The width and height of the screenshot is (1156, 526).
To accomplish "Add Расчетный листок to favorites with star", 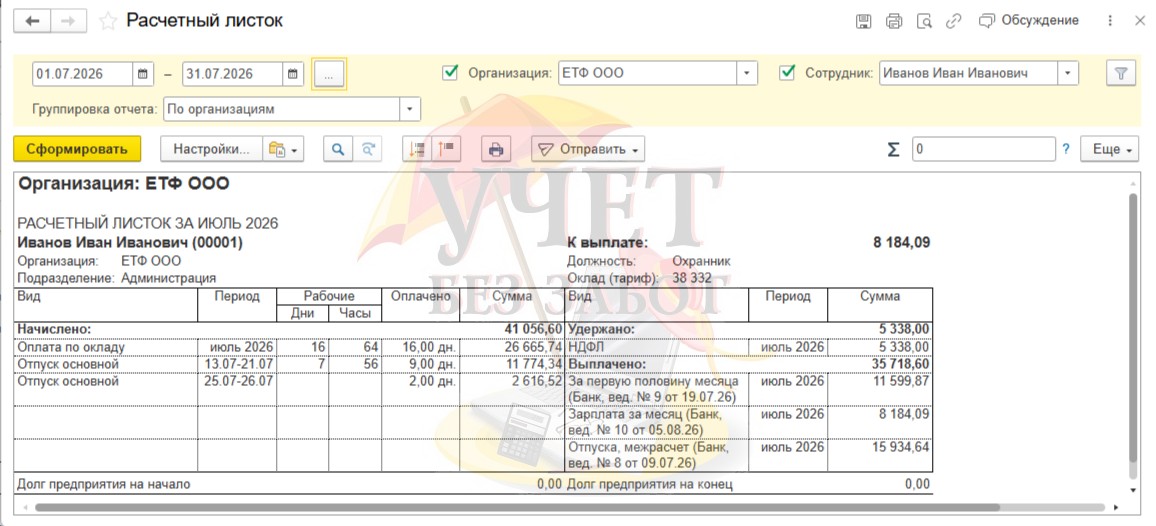I will click(x=108, y=21).
